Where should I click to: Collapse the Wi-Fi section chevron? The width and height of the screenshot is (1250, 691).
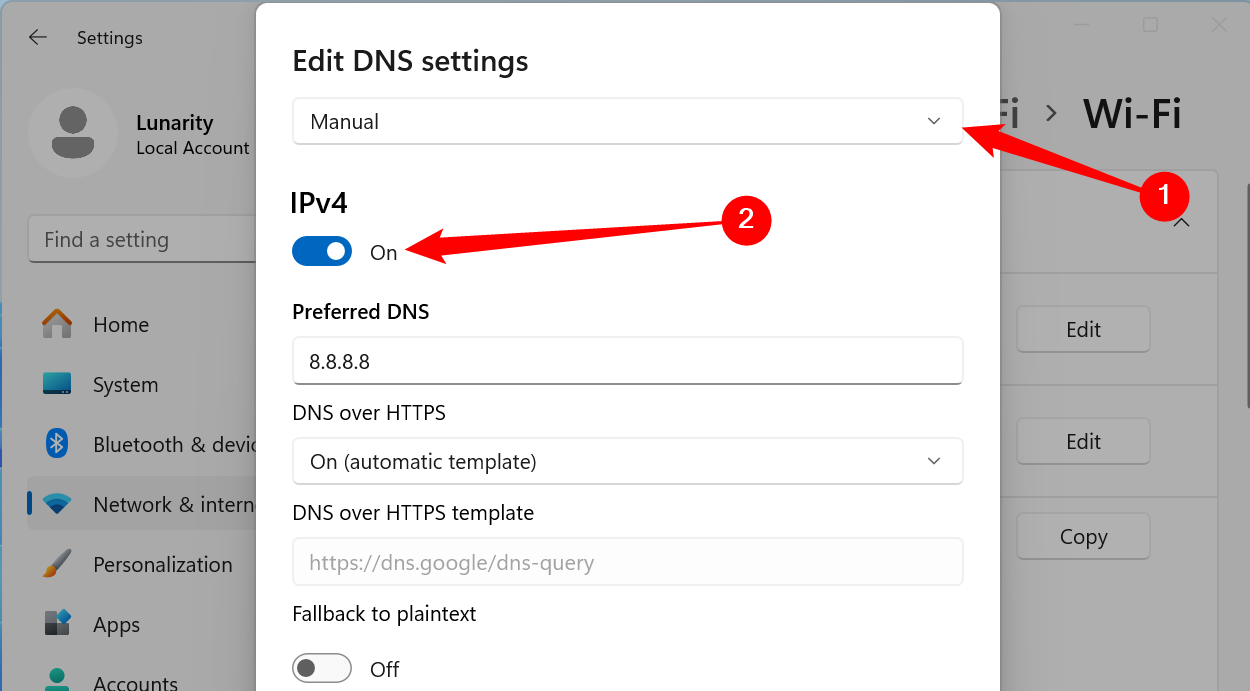click(1181, 222)
